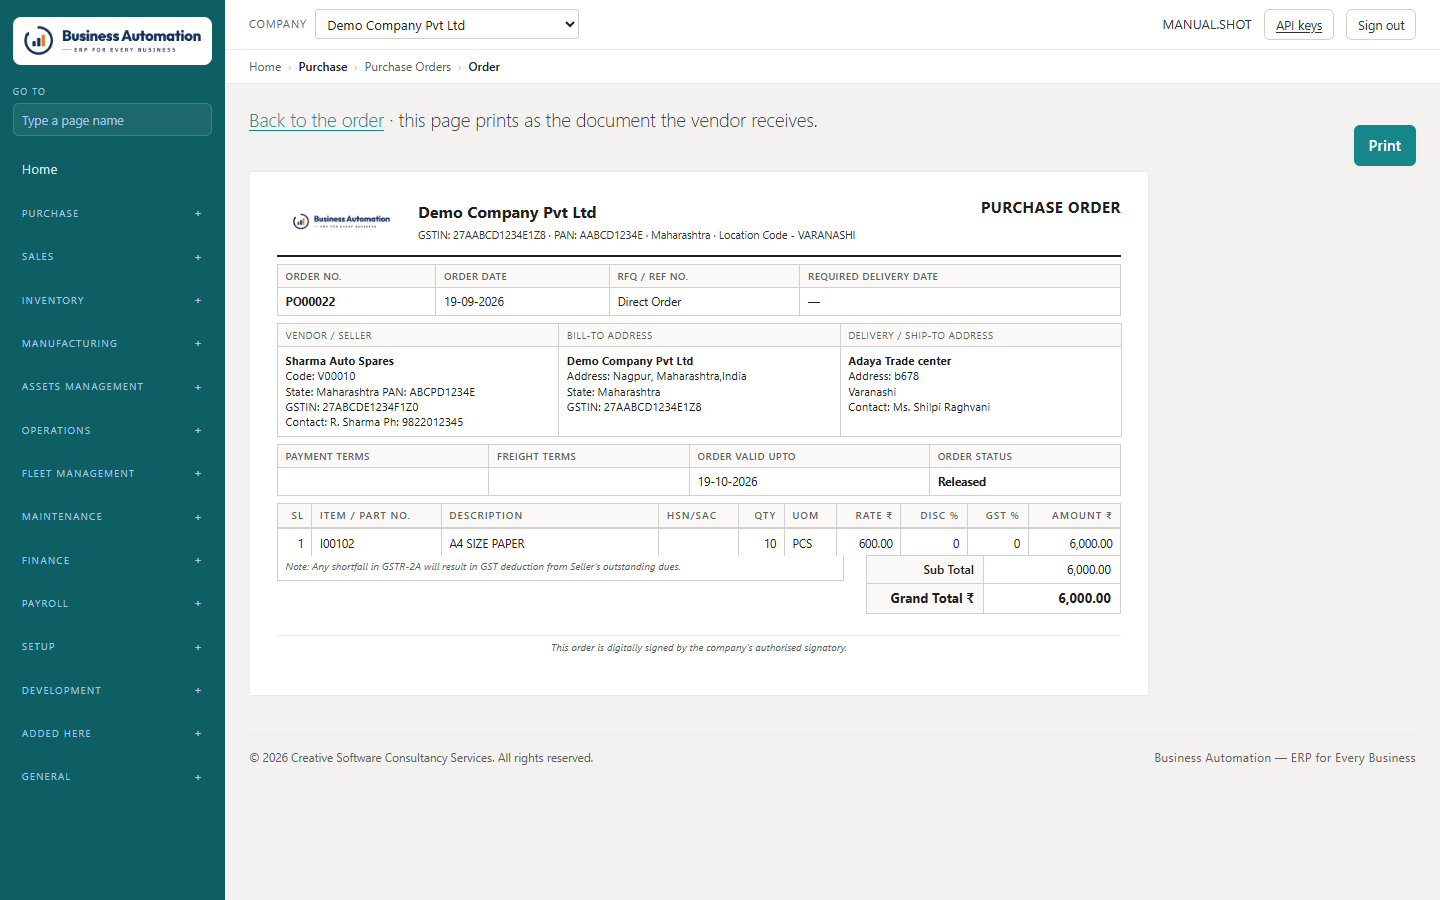This screenshot has height=900, width=1440.
Task: Expand the Maintenance sidebar section
Action: click(112, 517)
